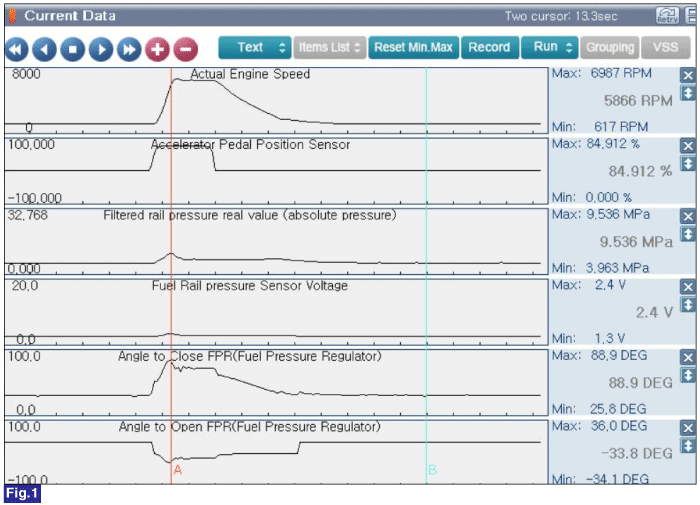Open the Items List dropdown
Viewport: 700px width, 505px height.
click(x=329, y=47)
